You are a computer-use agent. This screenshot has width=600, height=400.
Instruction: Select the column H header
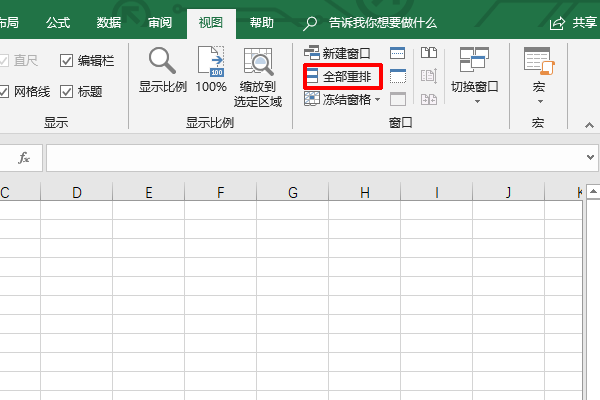[365, 192]
